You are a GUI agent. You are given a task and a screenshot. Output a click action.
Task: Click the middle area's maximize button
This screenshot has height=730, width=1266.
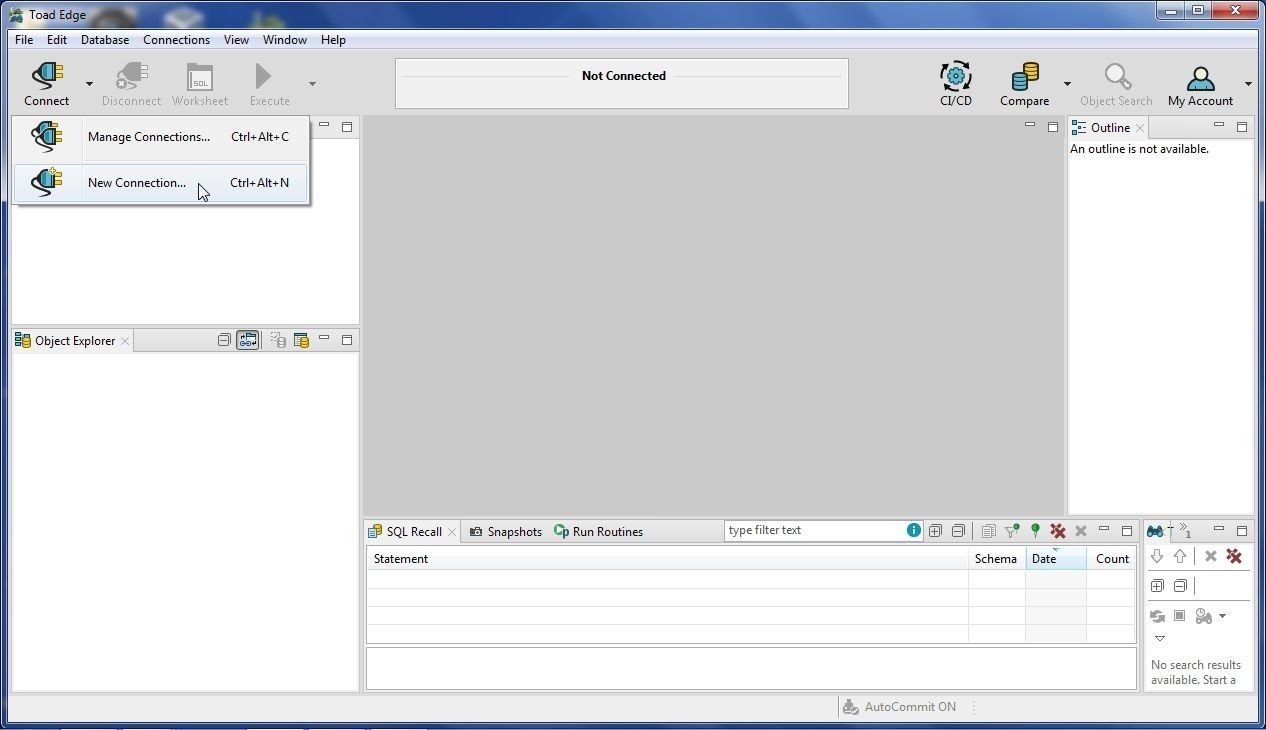tap(1053, 127)
